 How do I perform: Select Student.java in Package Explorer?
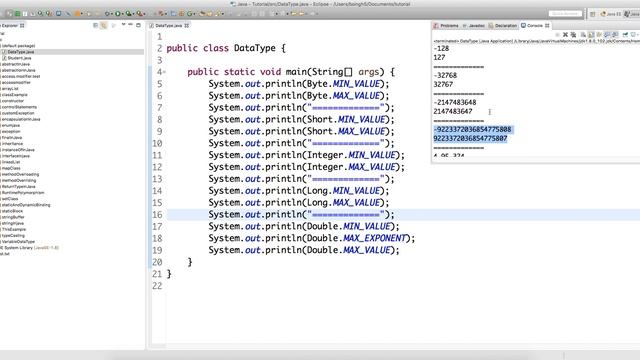[19, 58]
